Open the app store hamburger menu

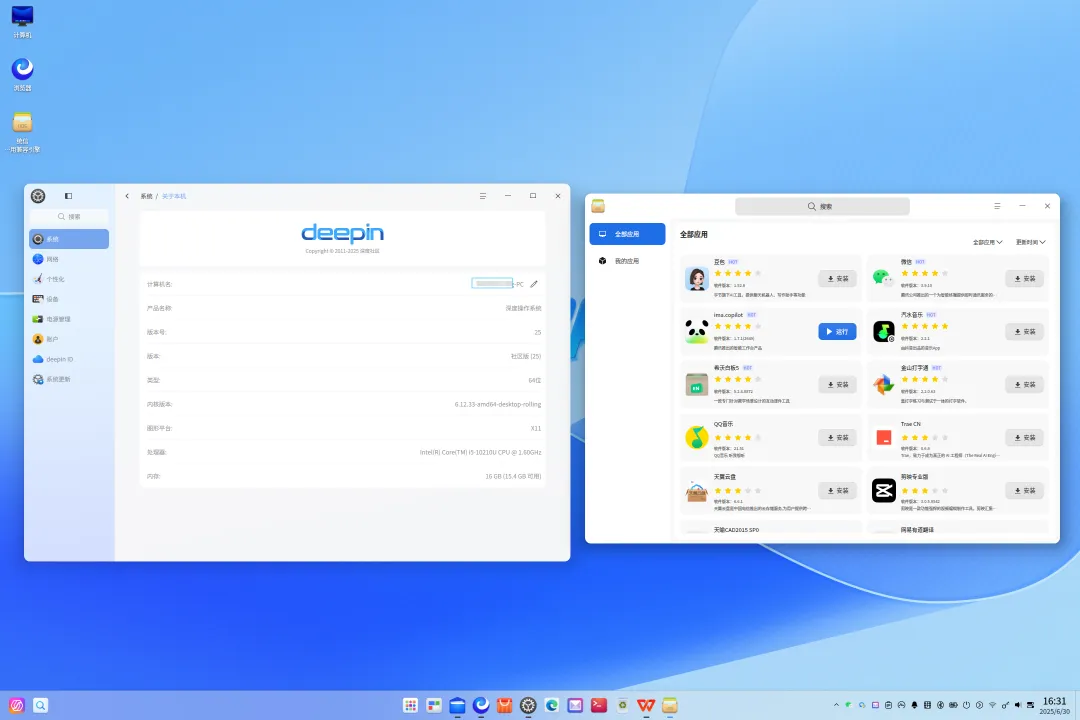(x=997, y=206)
